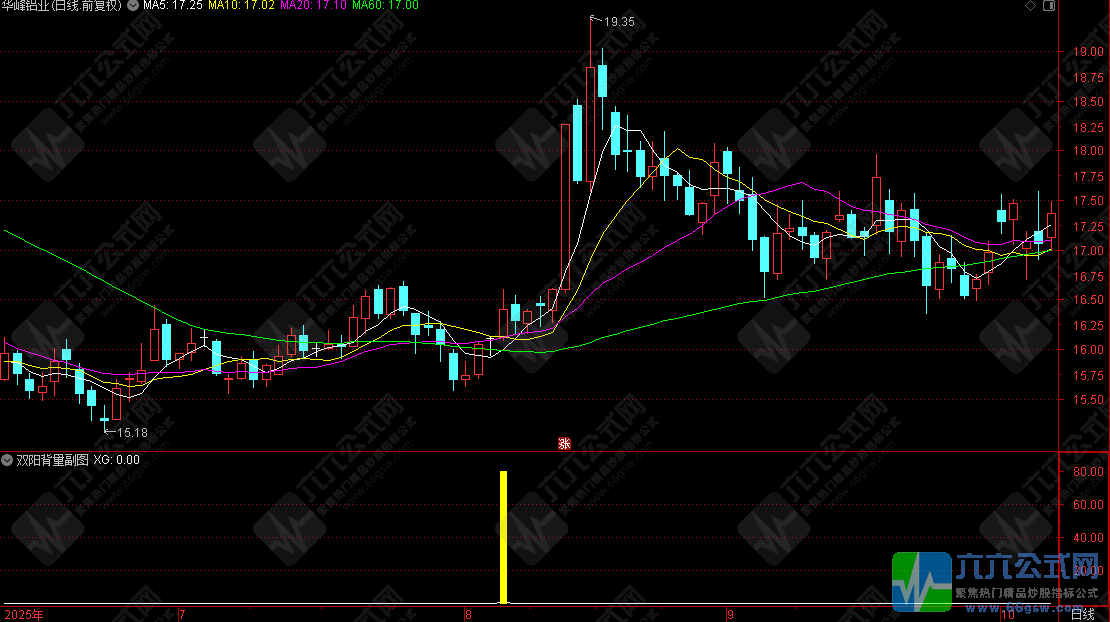The width and height of the screenshot is (1110, 622).
Task: Click the month 8 marker on time axis
Action: [466, 615]
